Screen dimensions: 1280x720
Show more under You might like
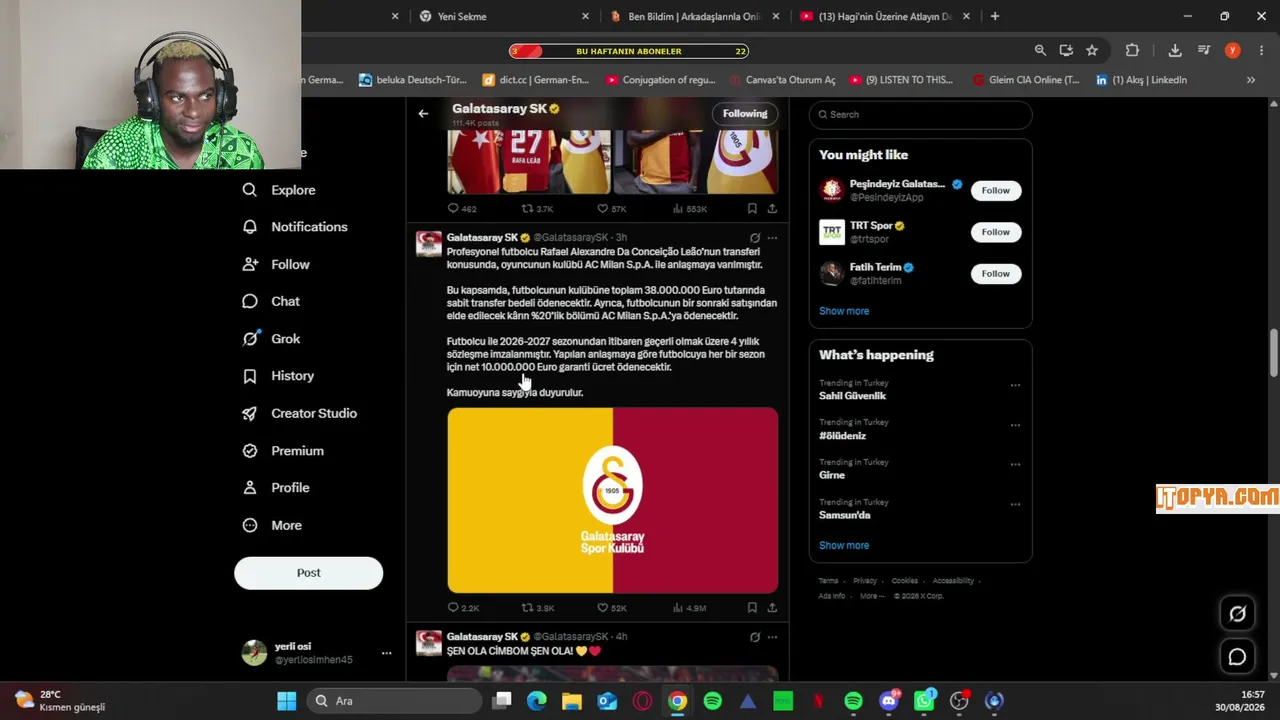coord(844,311)
